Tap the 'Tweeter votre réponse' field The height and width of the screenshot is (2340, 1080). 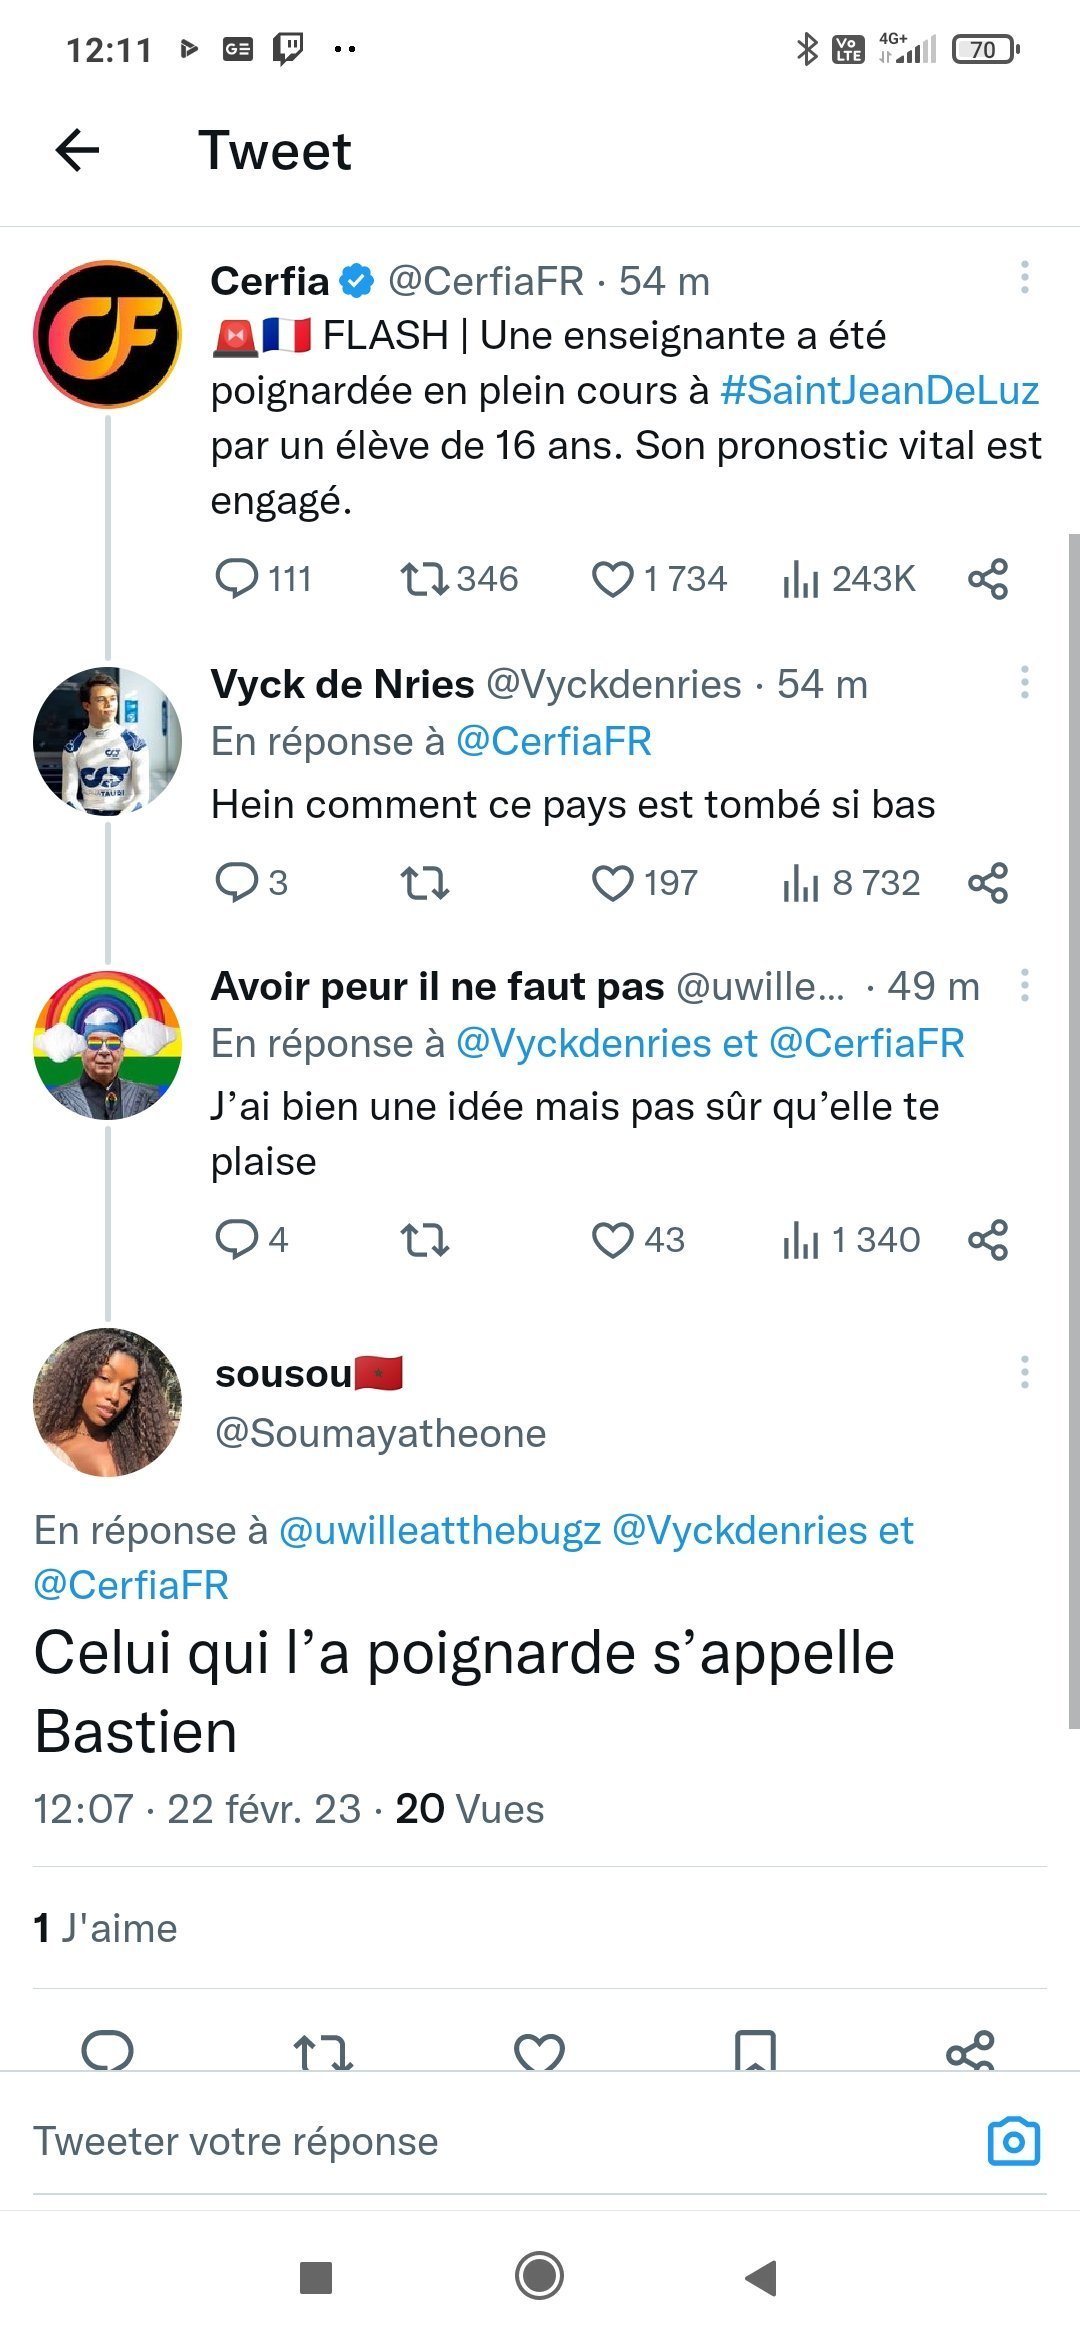tap(400, 2141)
